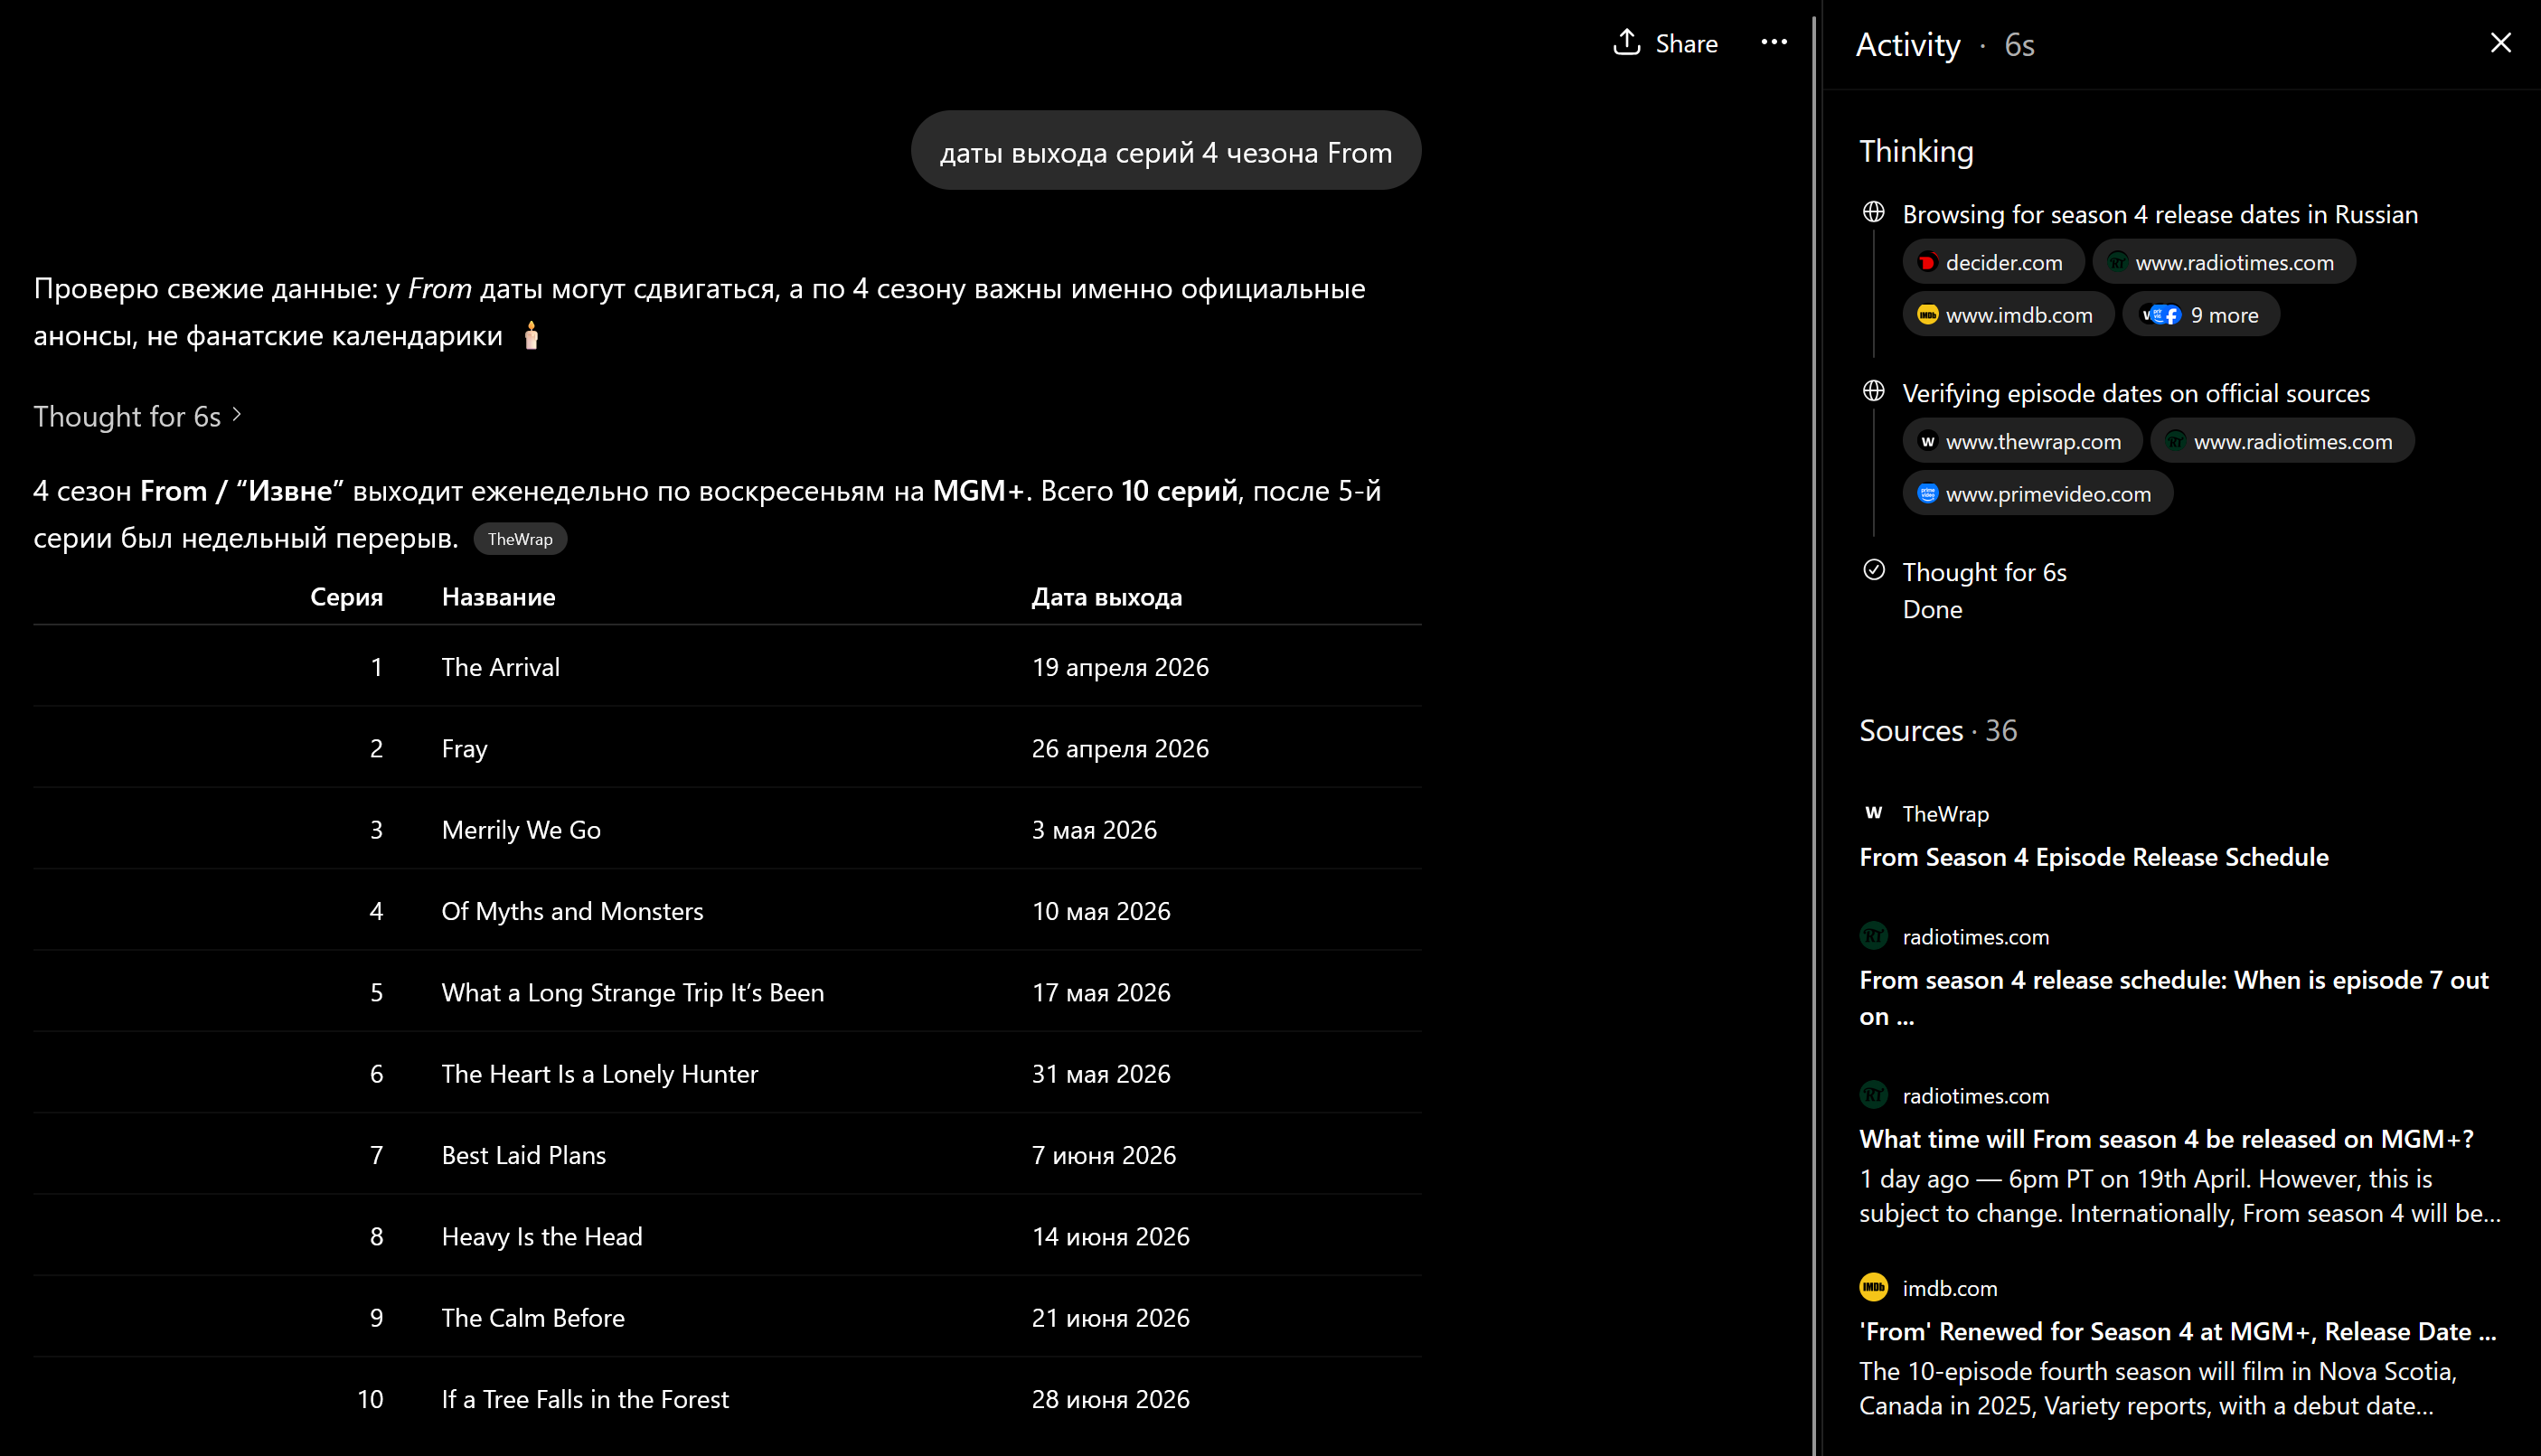The image size is (2541, 1456).
Task: Select 'Best Laid Plans' episode title
Action: coord(523,1155)
